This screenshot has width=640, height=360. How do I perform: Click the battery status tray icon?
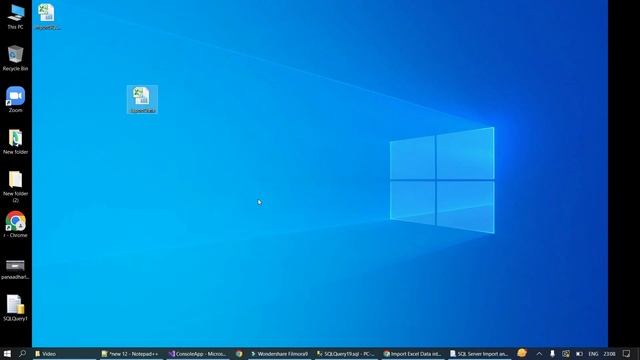pyautogui.click(x=579, y=354)
